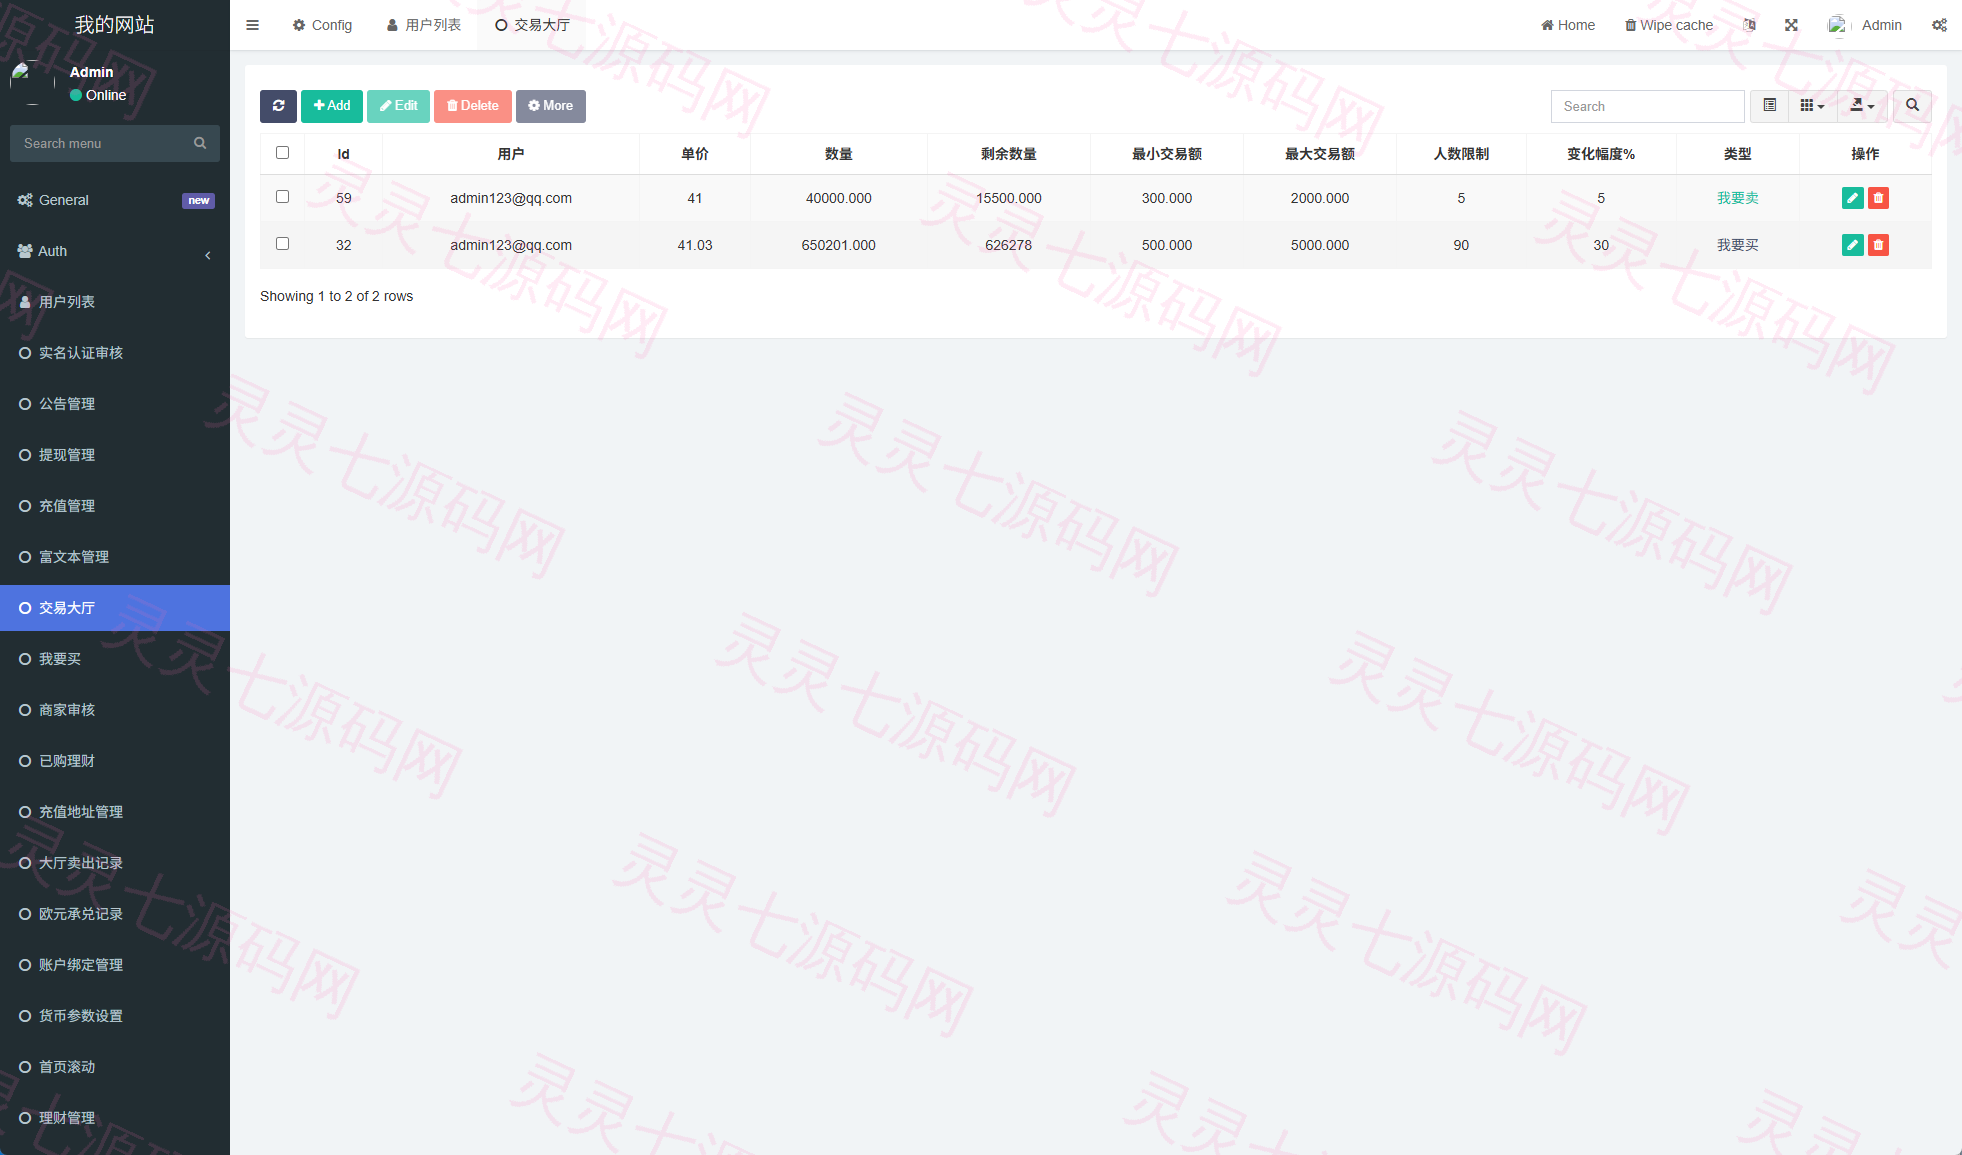Image resolution: width=1962 pixels, height=1155 pixels.
Task: Click the Admin avatar in top bar
Action: (1838, 25)
